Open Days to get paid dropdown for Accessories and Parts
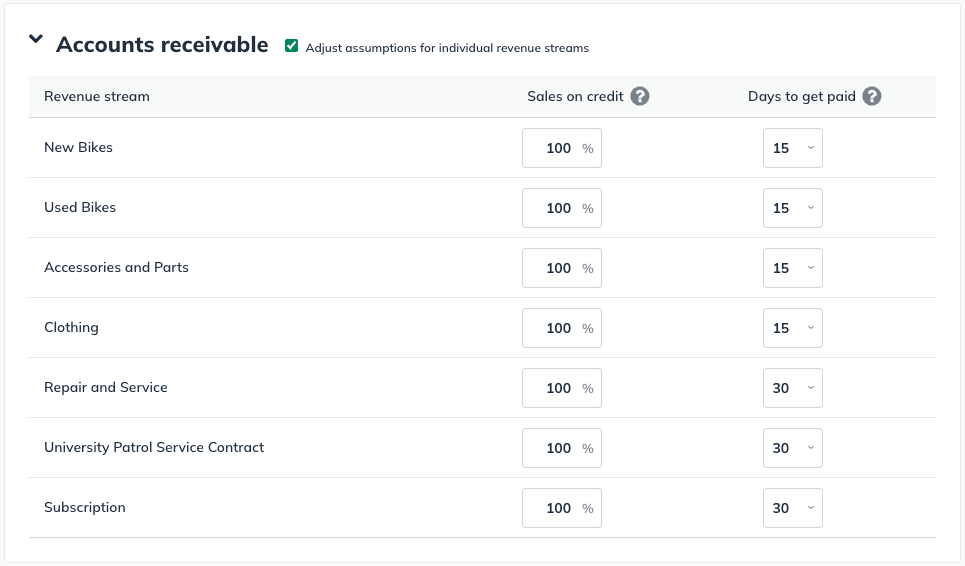The image size is (965, 566). (792, 268)
